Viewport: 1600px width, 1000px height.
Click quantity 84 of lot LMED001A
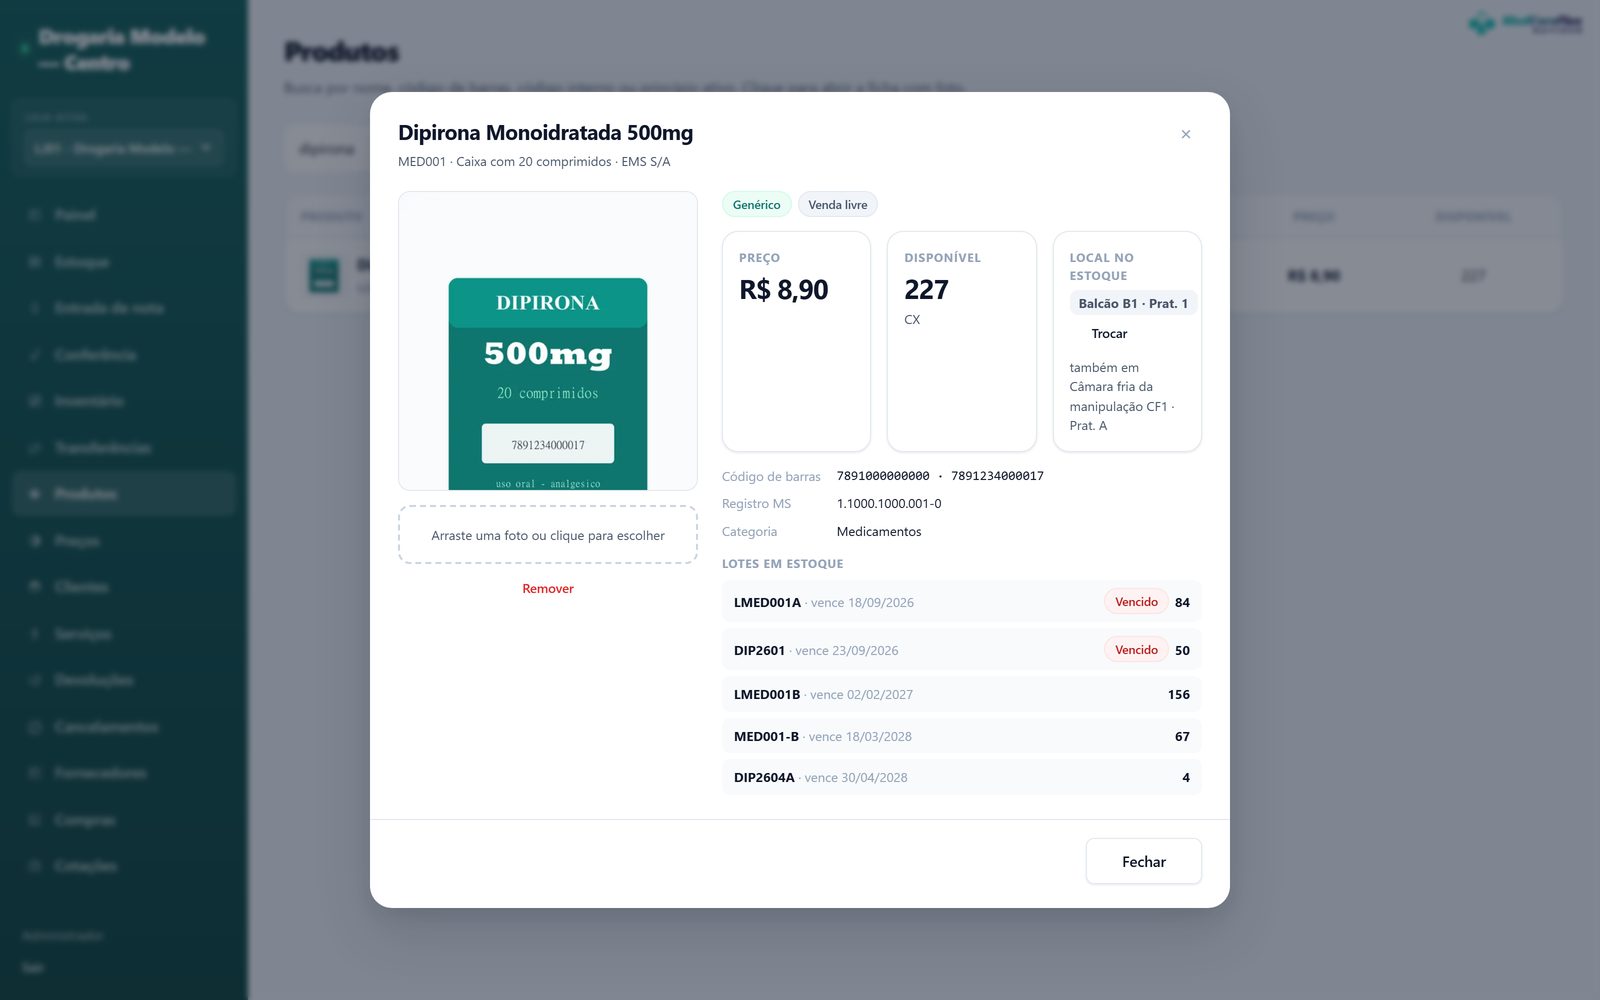click(1182, 602)
